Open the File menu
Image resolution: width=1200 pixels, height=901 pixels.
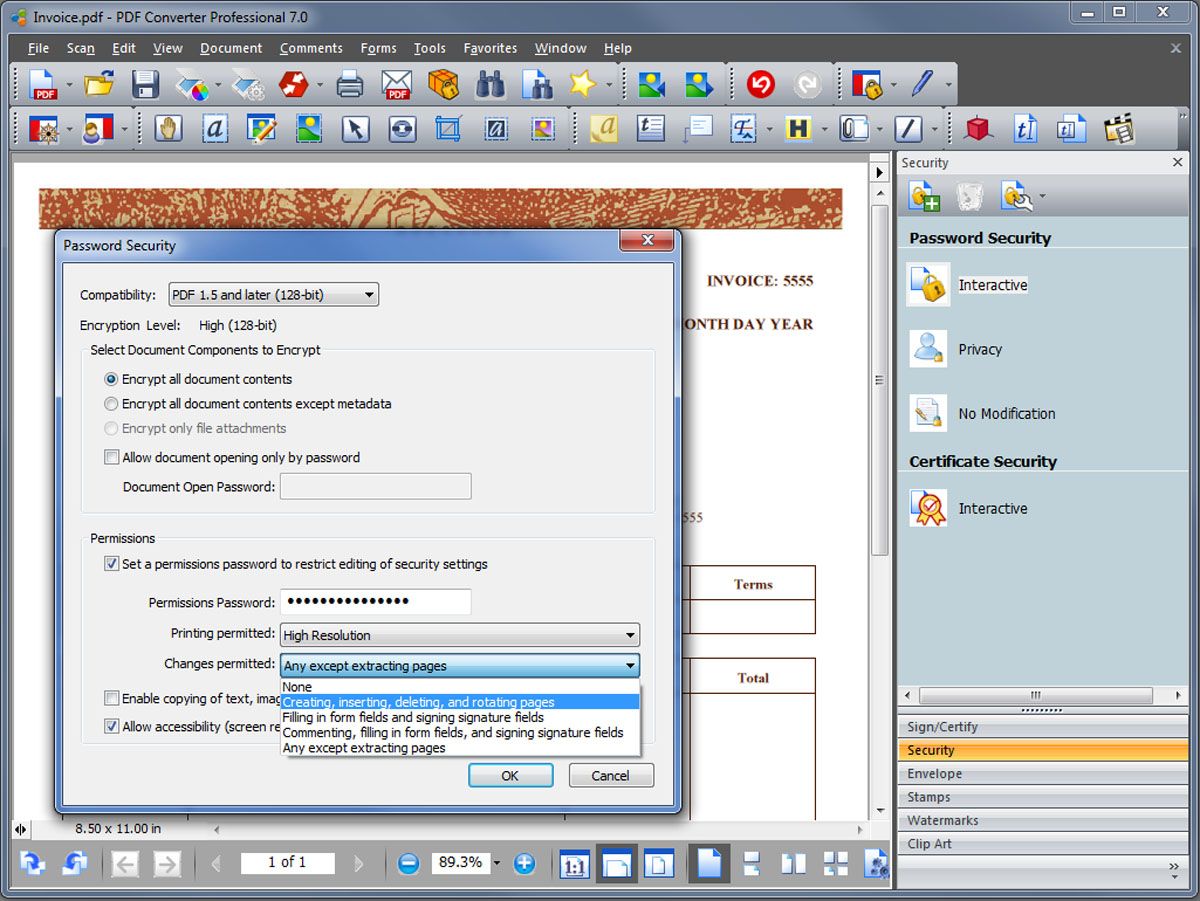38,48
